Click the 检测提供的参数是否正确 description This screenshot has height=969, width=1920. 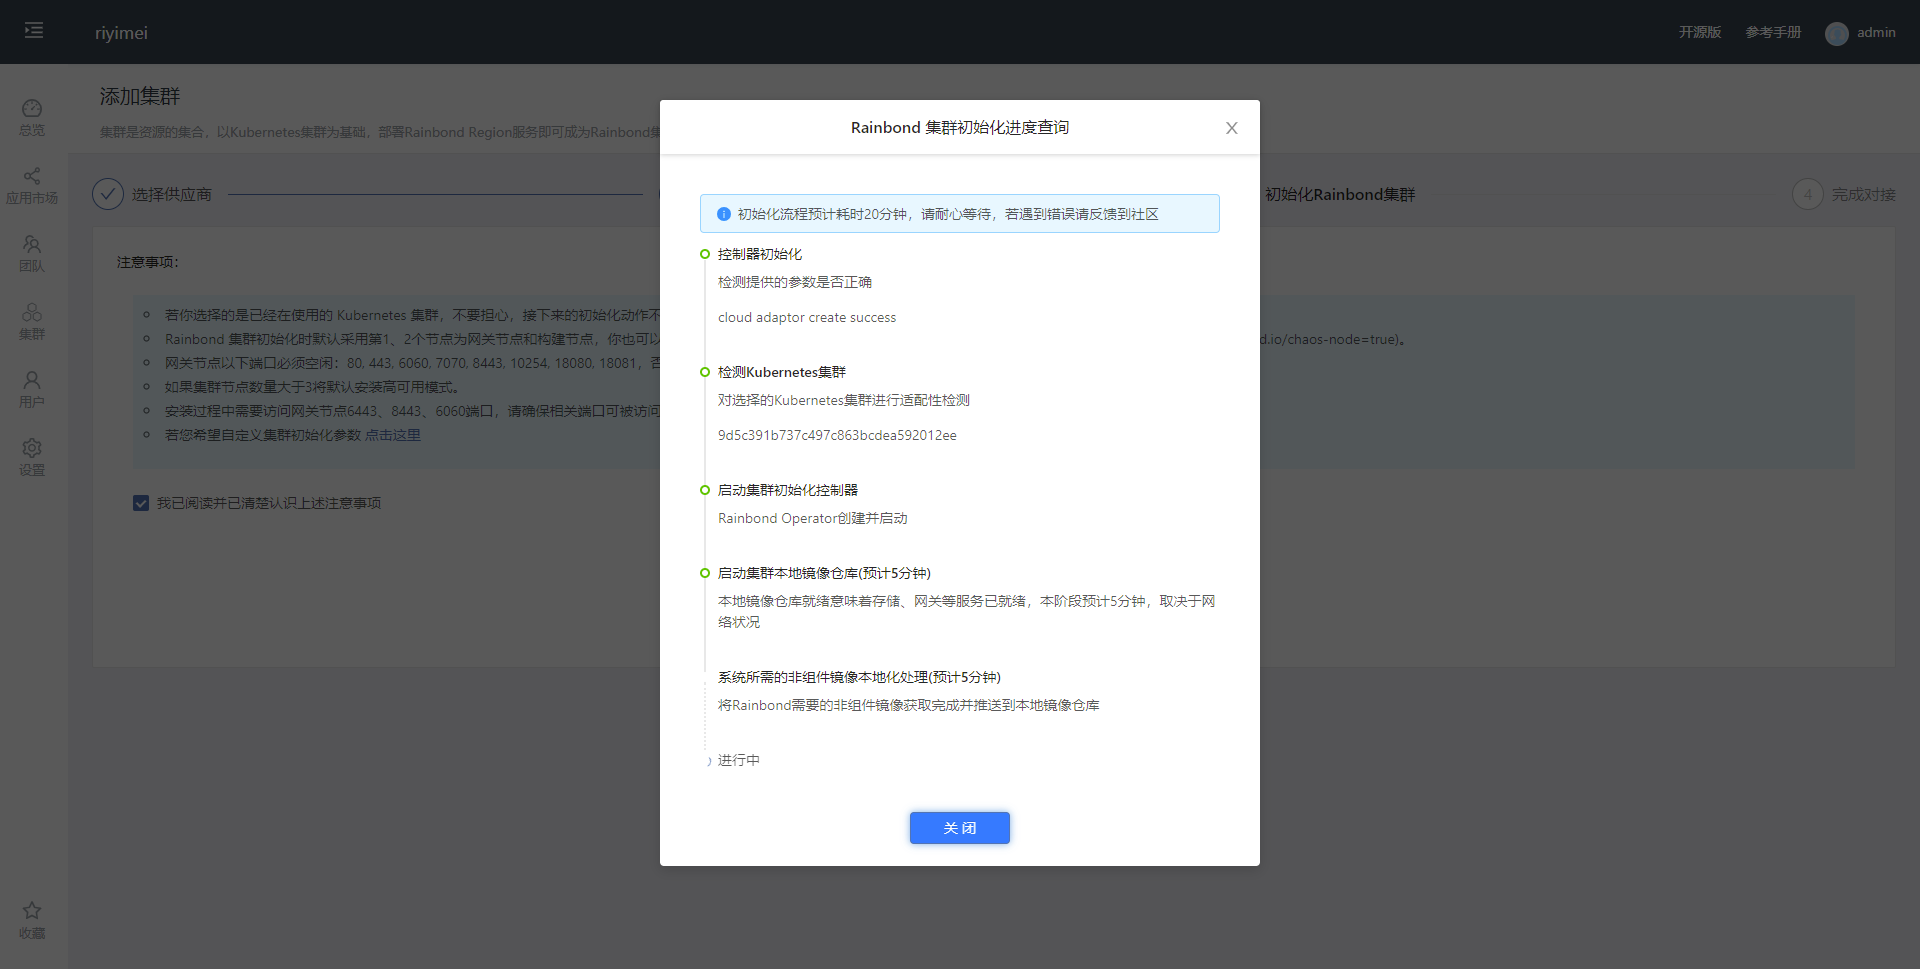click(x=795, y=282)
